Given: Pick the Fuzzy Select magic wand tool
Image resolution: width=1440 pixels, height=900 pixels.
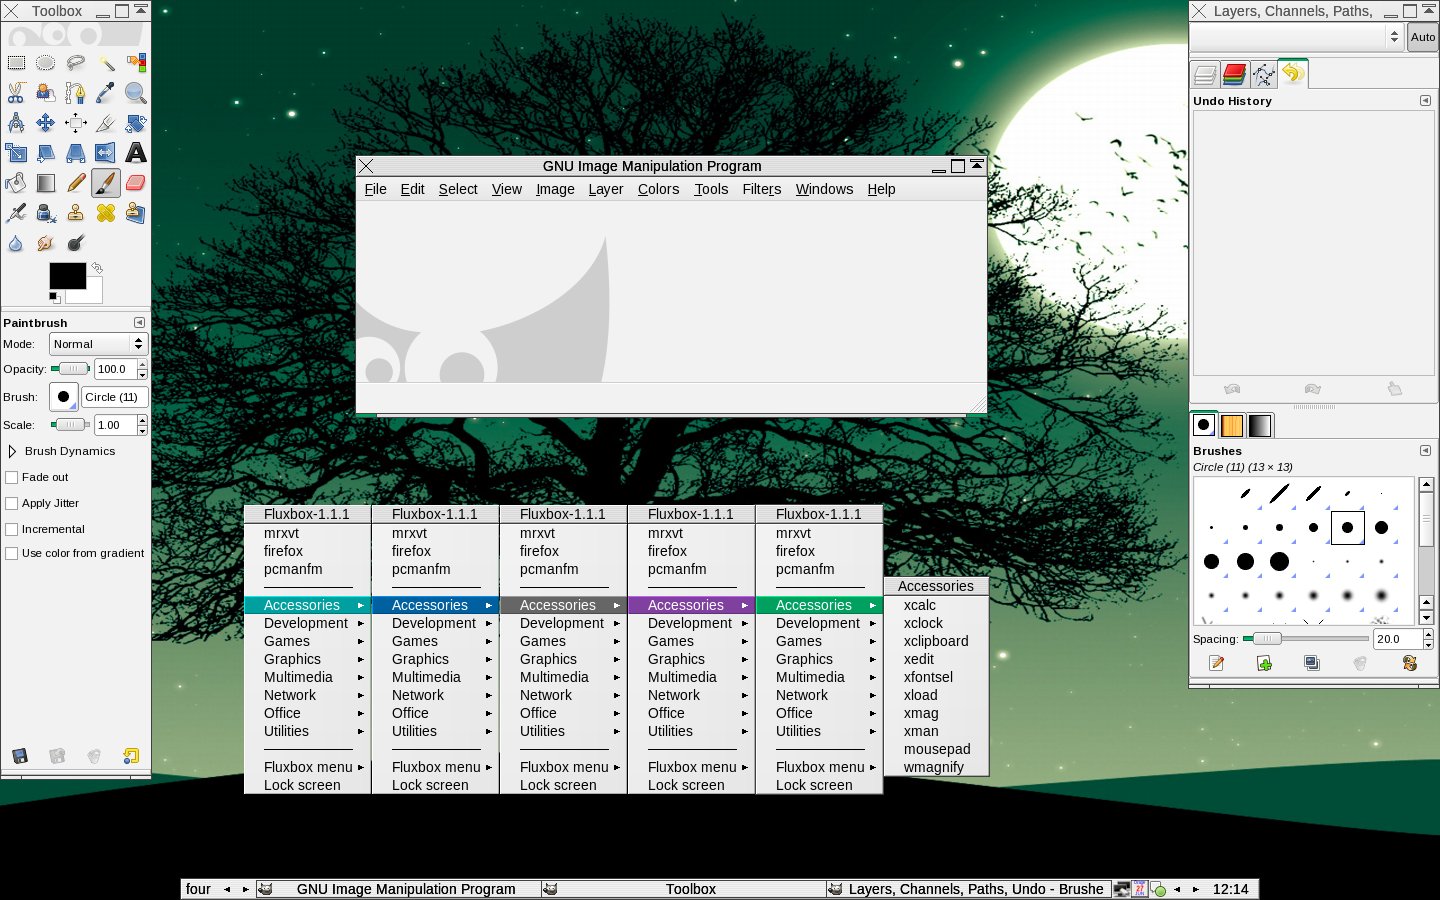Looking at the screenshot, I should click(x=106, y=63).
